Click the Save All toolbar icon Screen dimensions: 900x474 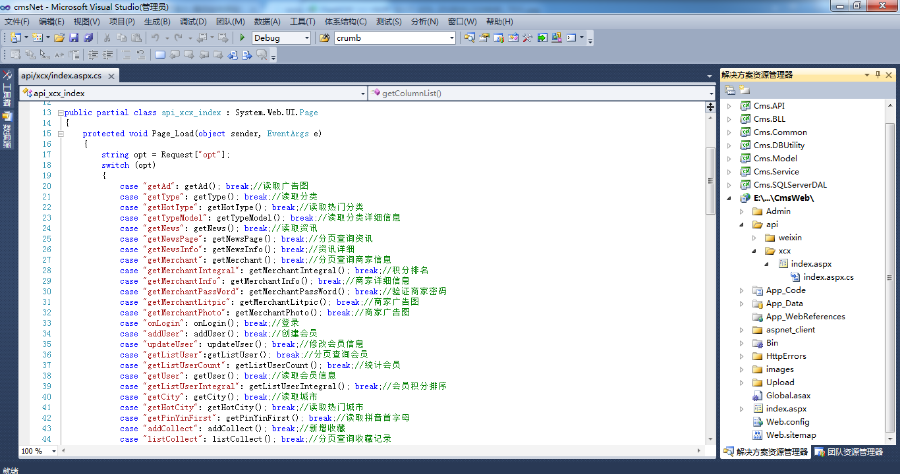(x=89, y=38)
